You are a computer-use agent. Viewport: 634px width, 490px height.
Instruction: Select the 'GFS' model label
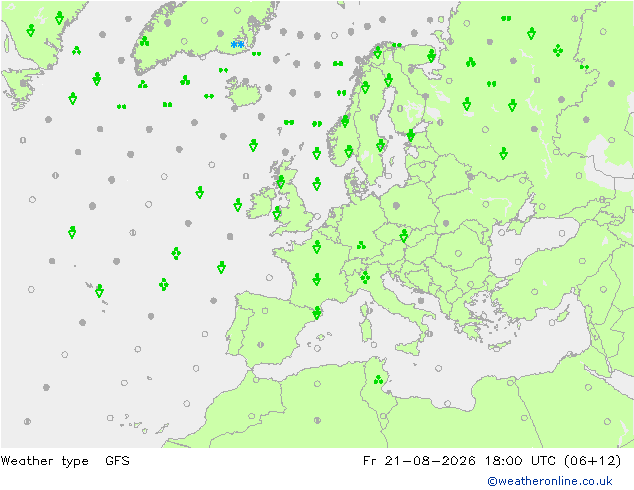pos(117,461)
